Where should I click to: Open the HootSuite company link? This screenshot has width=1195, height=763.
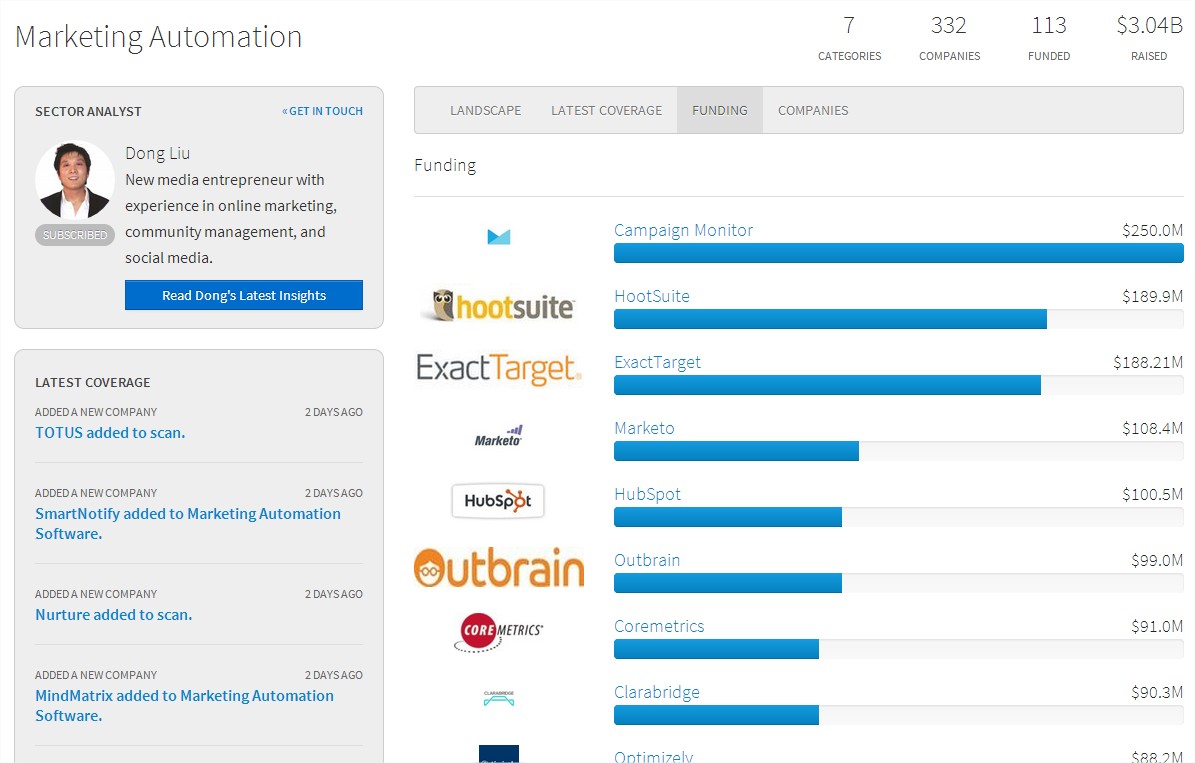coord(652,297)
